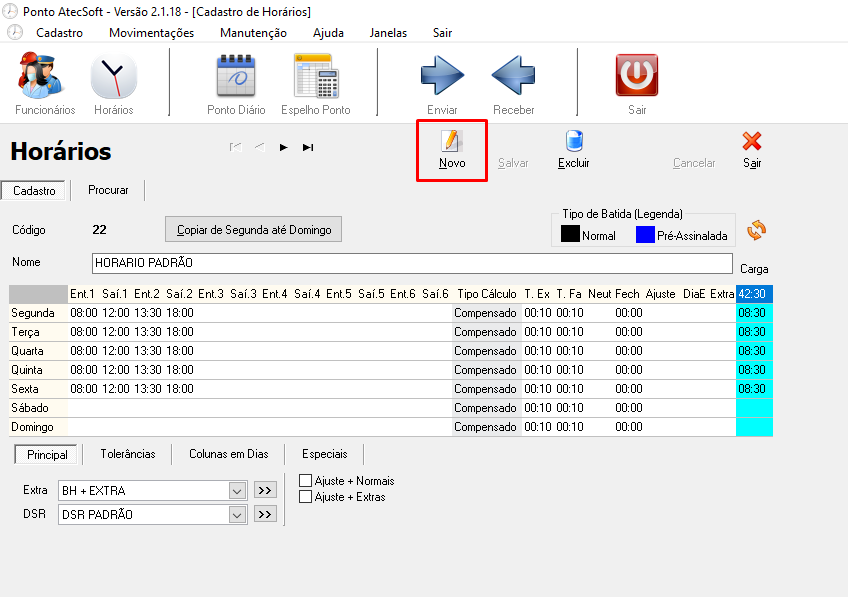Click the Ent.1 column header
Screen dimensions: 848x597
click(82, 294)
